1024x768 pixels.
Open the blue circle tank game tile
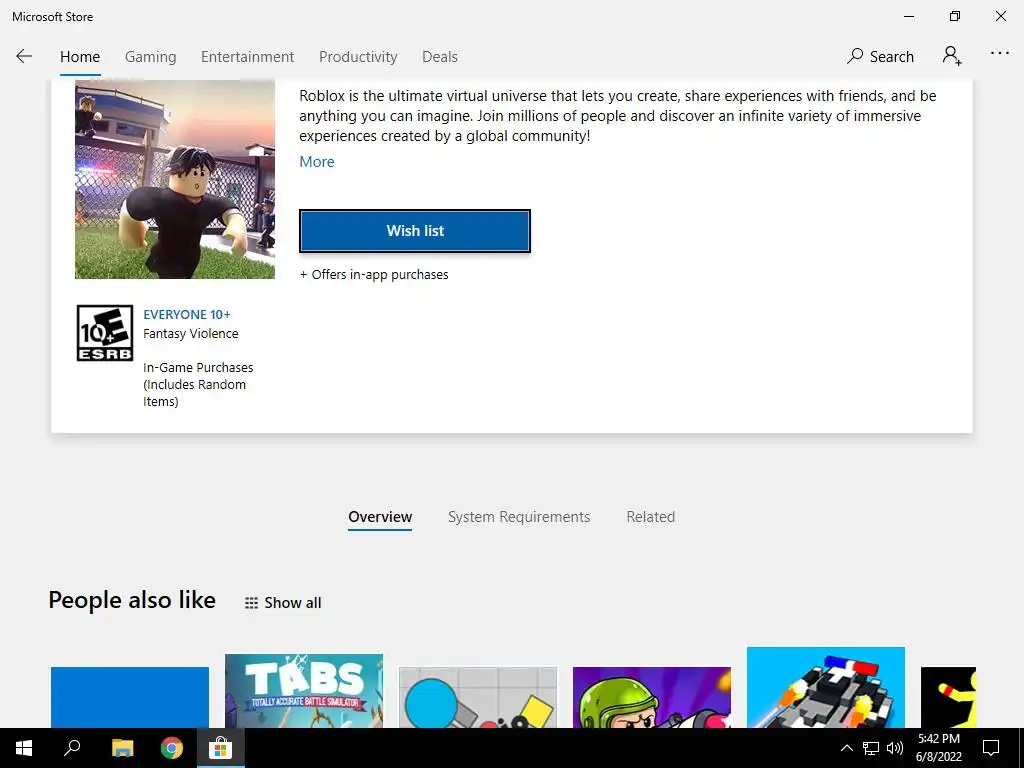(x=478, y=697)
